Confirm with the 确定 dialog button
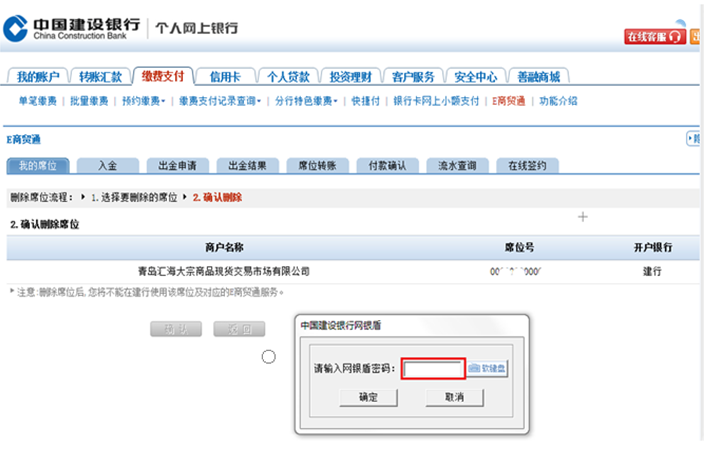Screen dimensions: 706x465 (368, 397)
